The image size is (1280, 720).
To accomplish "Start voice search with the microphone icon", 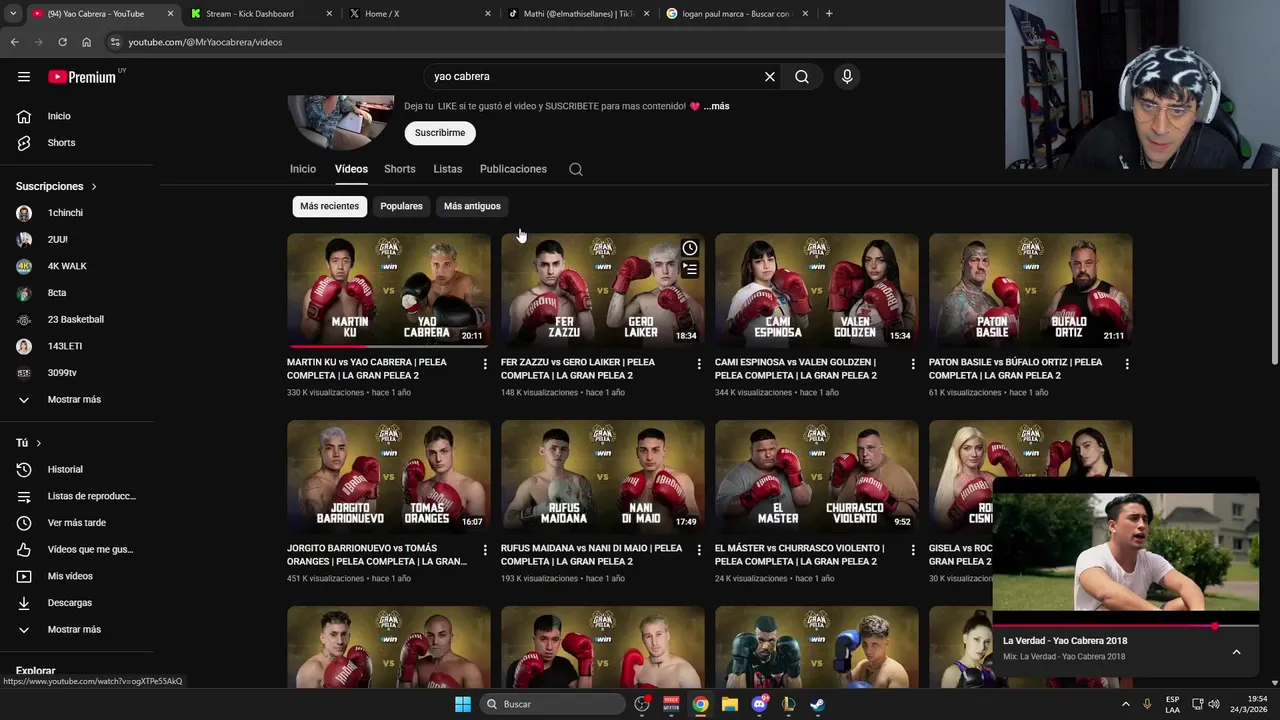I will tap(847, 76).
